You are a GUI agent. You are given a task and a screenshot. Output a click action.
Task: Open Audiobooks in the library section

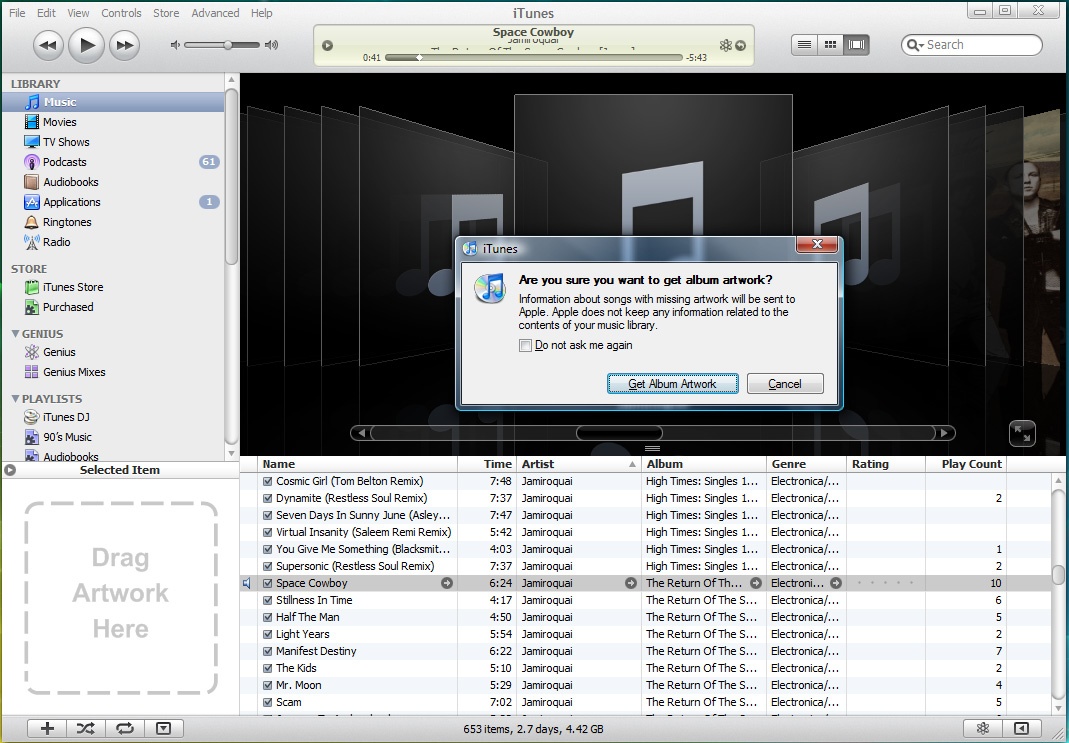[x=113, y=182]
